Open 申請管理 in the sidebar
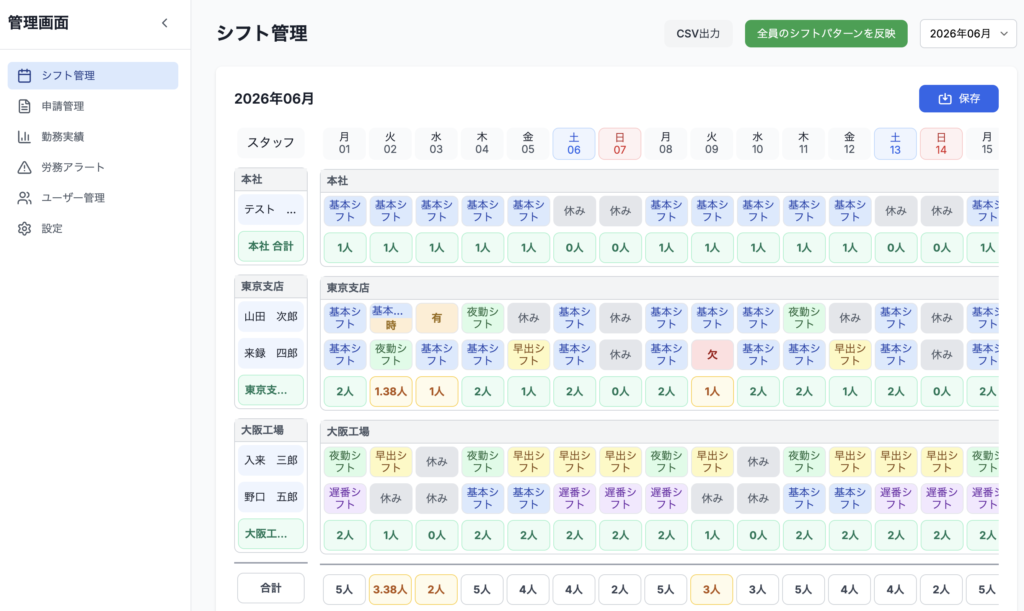This screenshot has height=611, width=1024. pos(93,106)
